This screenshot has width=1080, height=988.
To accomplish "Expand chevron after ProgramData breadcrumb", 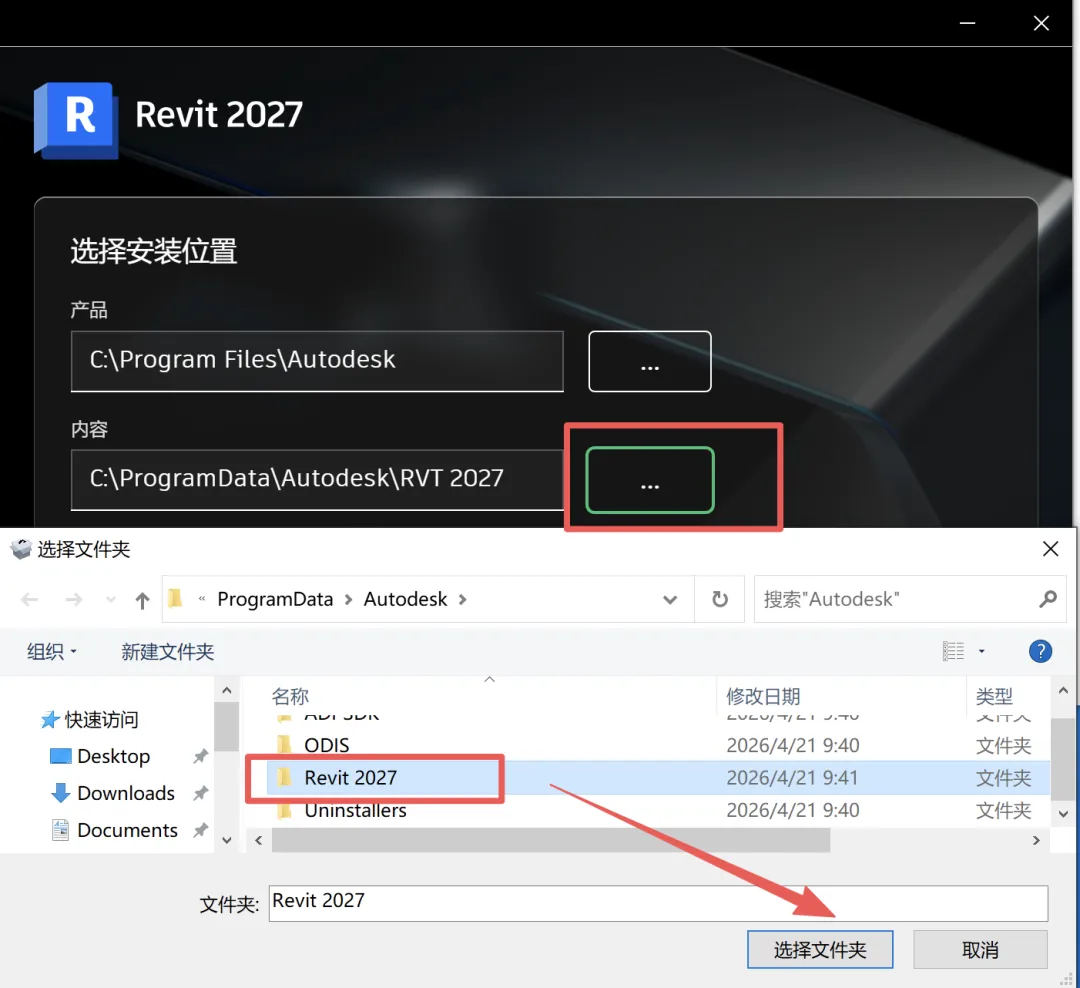I will pyautogui.click(x=349, y=599).
